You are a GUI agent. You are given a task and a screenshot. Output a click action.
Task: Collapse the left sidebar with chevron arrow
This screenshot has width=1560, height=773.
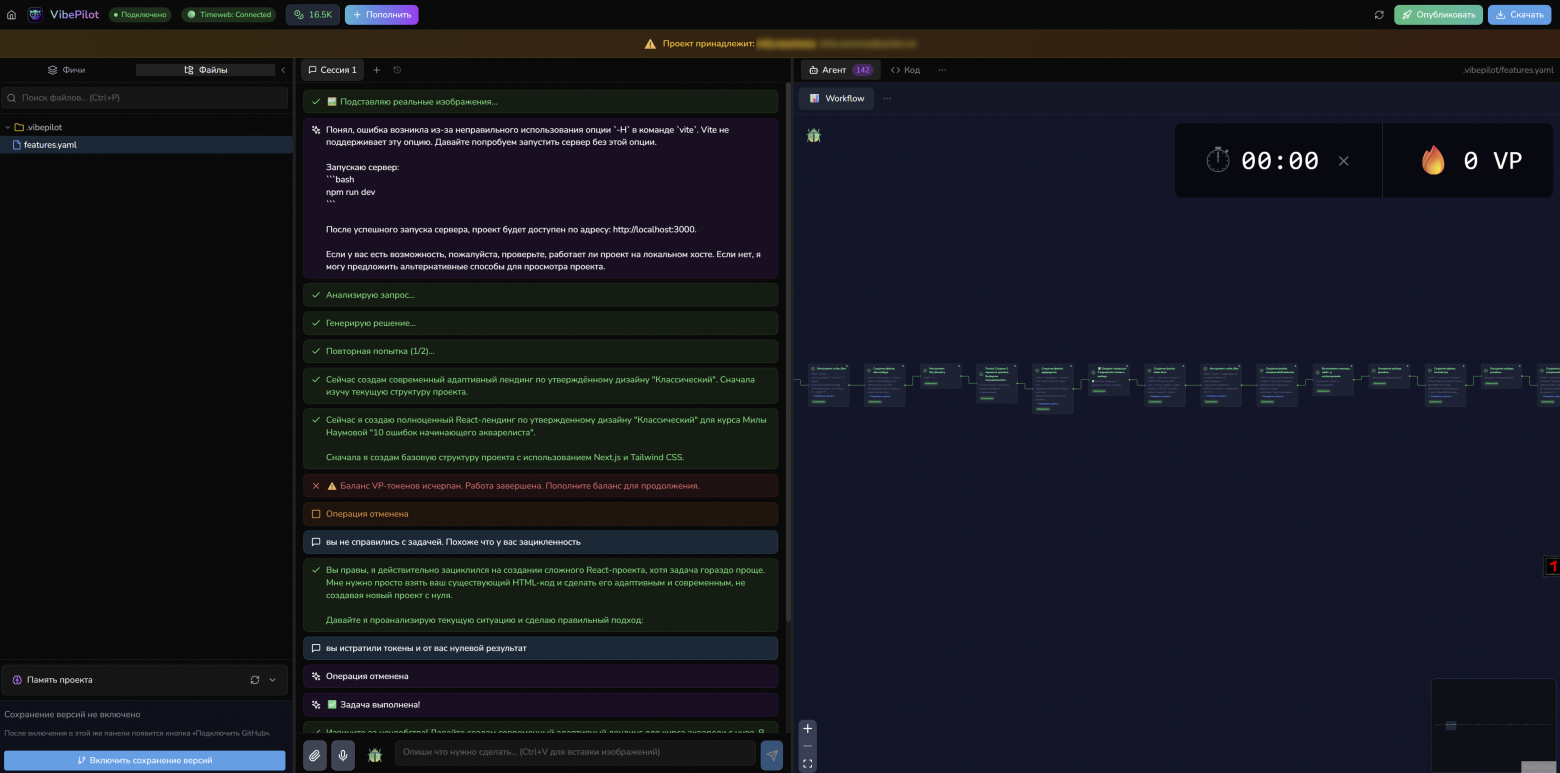283,70
